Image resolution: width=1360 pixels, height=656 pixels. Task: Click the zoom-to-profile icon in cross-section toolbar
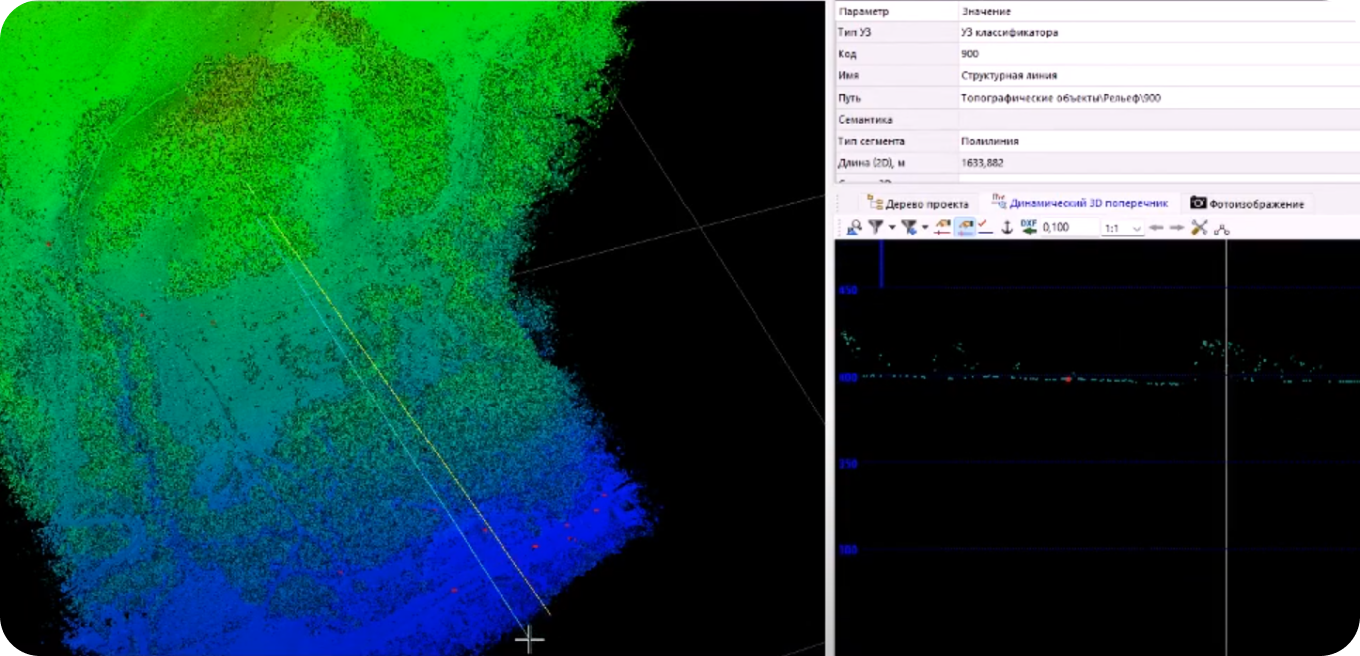[x=854, y=228]
